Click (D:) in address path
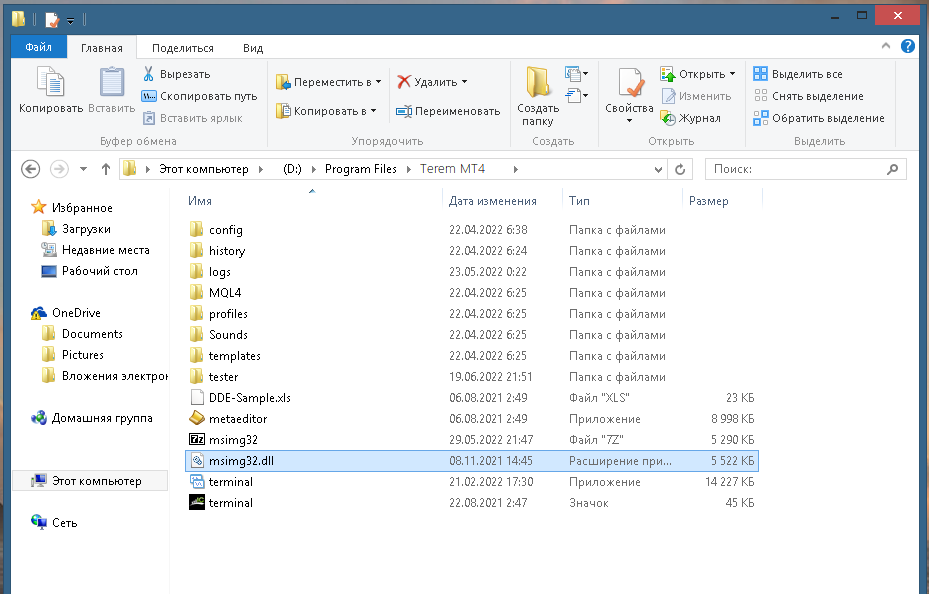This screenshot has height=594, width=929. (292, 169)
